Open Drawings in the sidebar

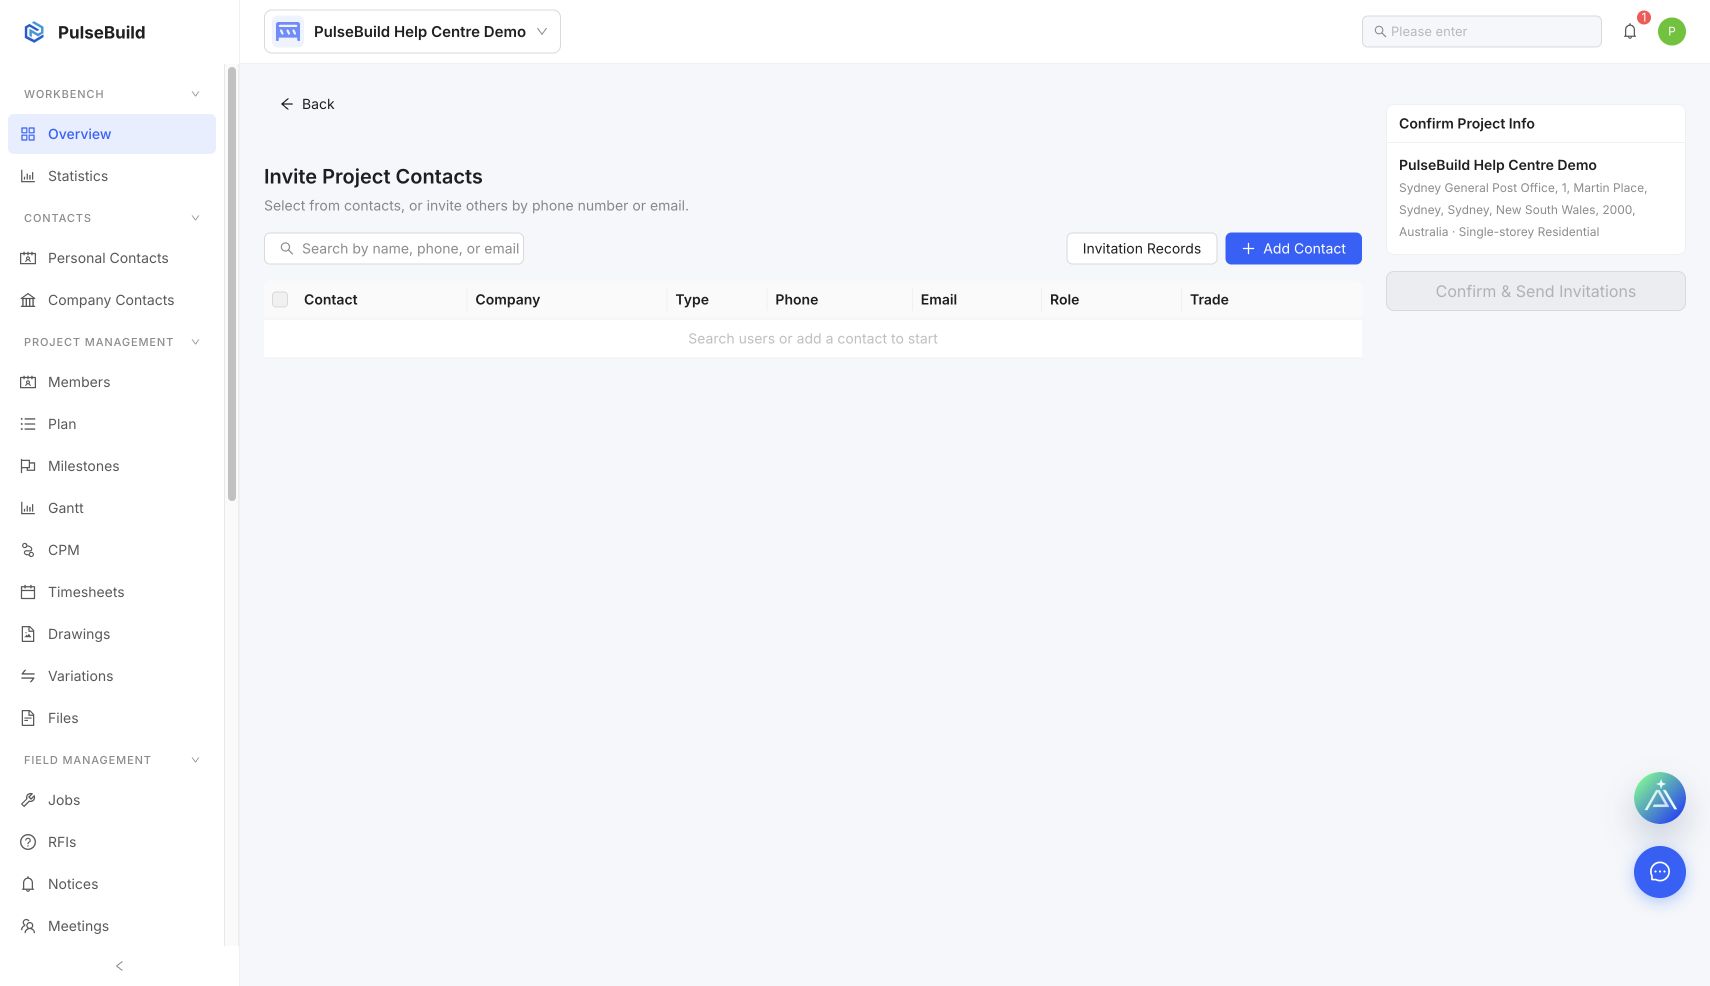click(x=112, y=634)
